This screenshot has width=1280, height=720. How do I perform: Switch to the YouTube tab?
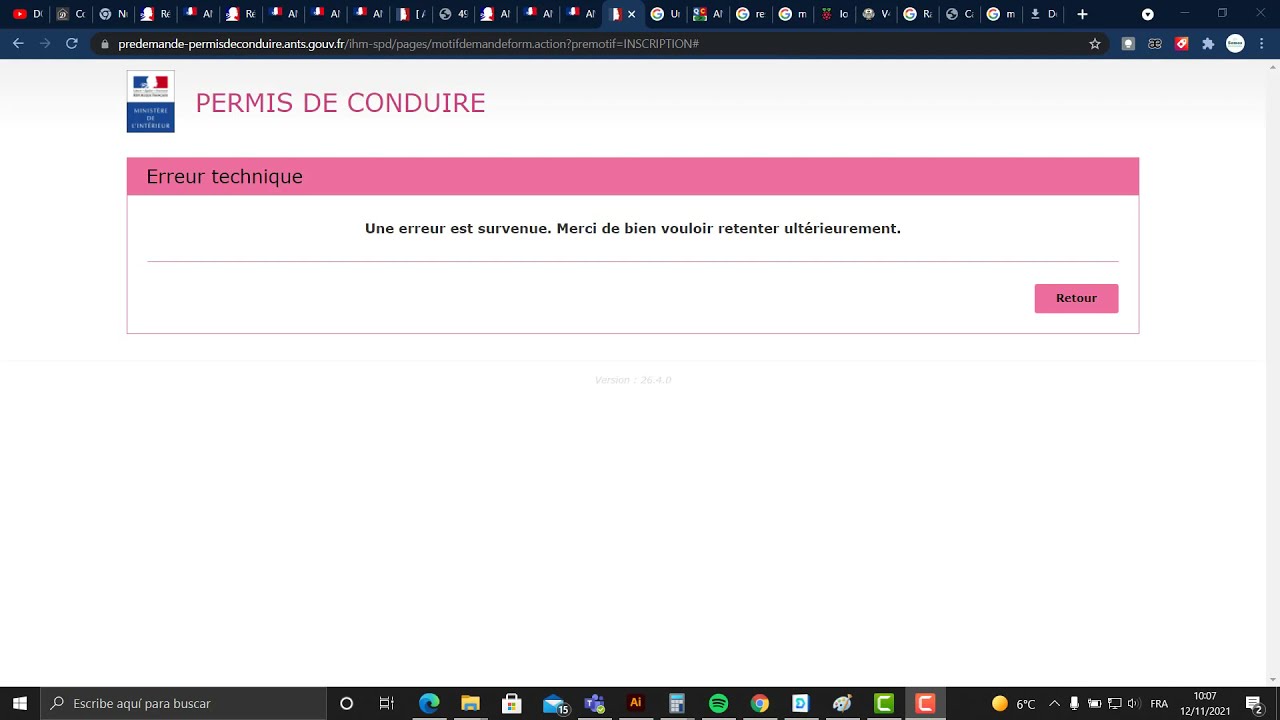click(x=27, y=14)
